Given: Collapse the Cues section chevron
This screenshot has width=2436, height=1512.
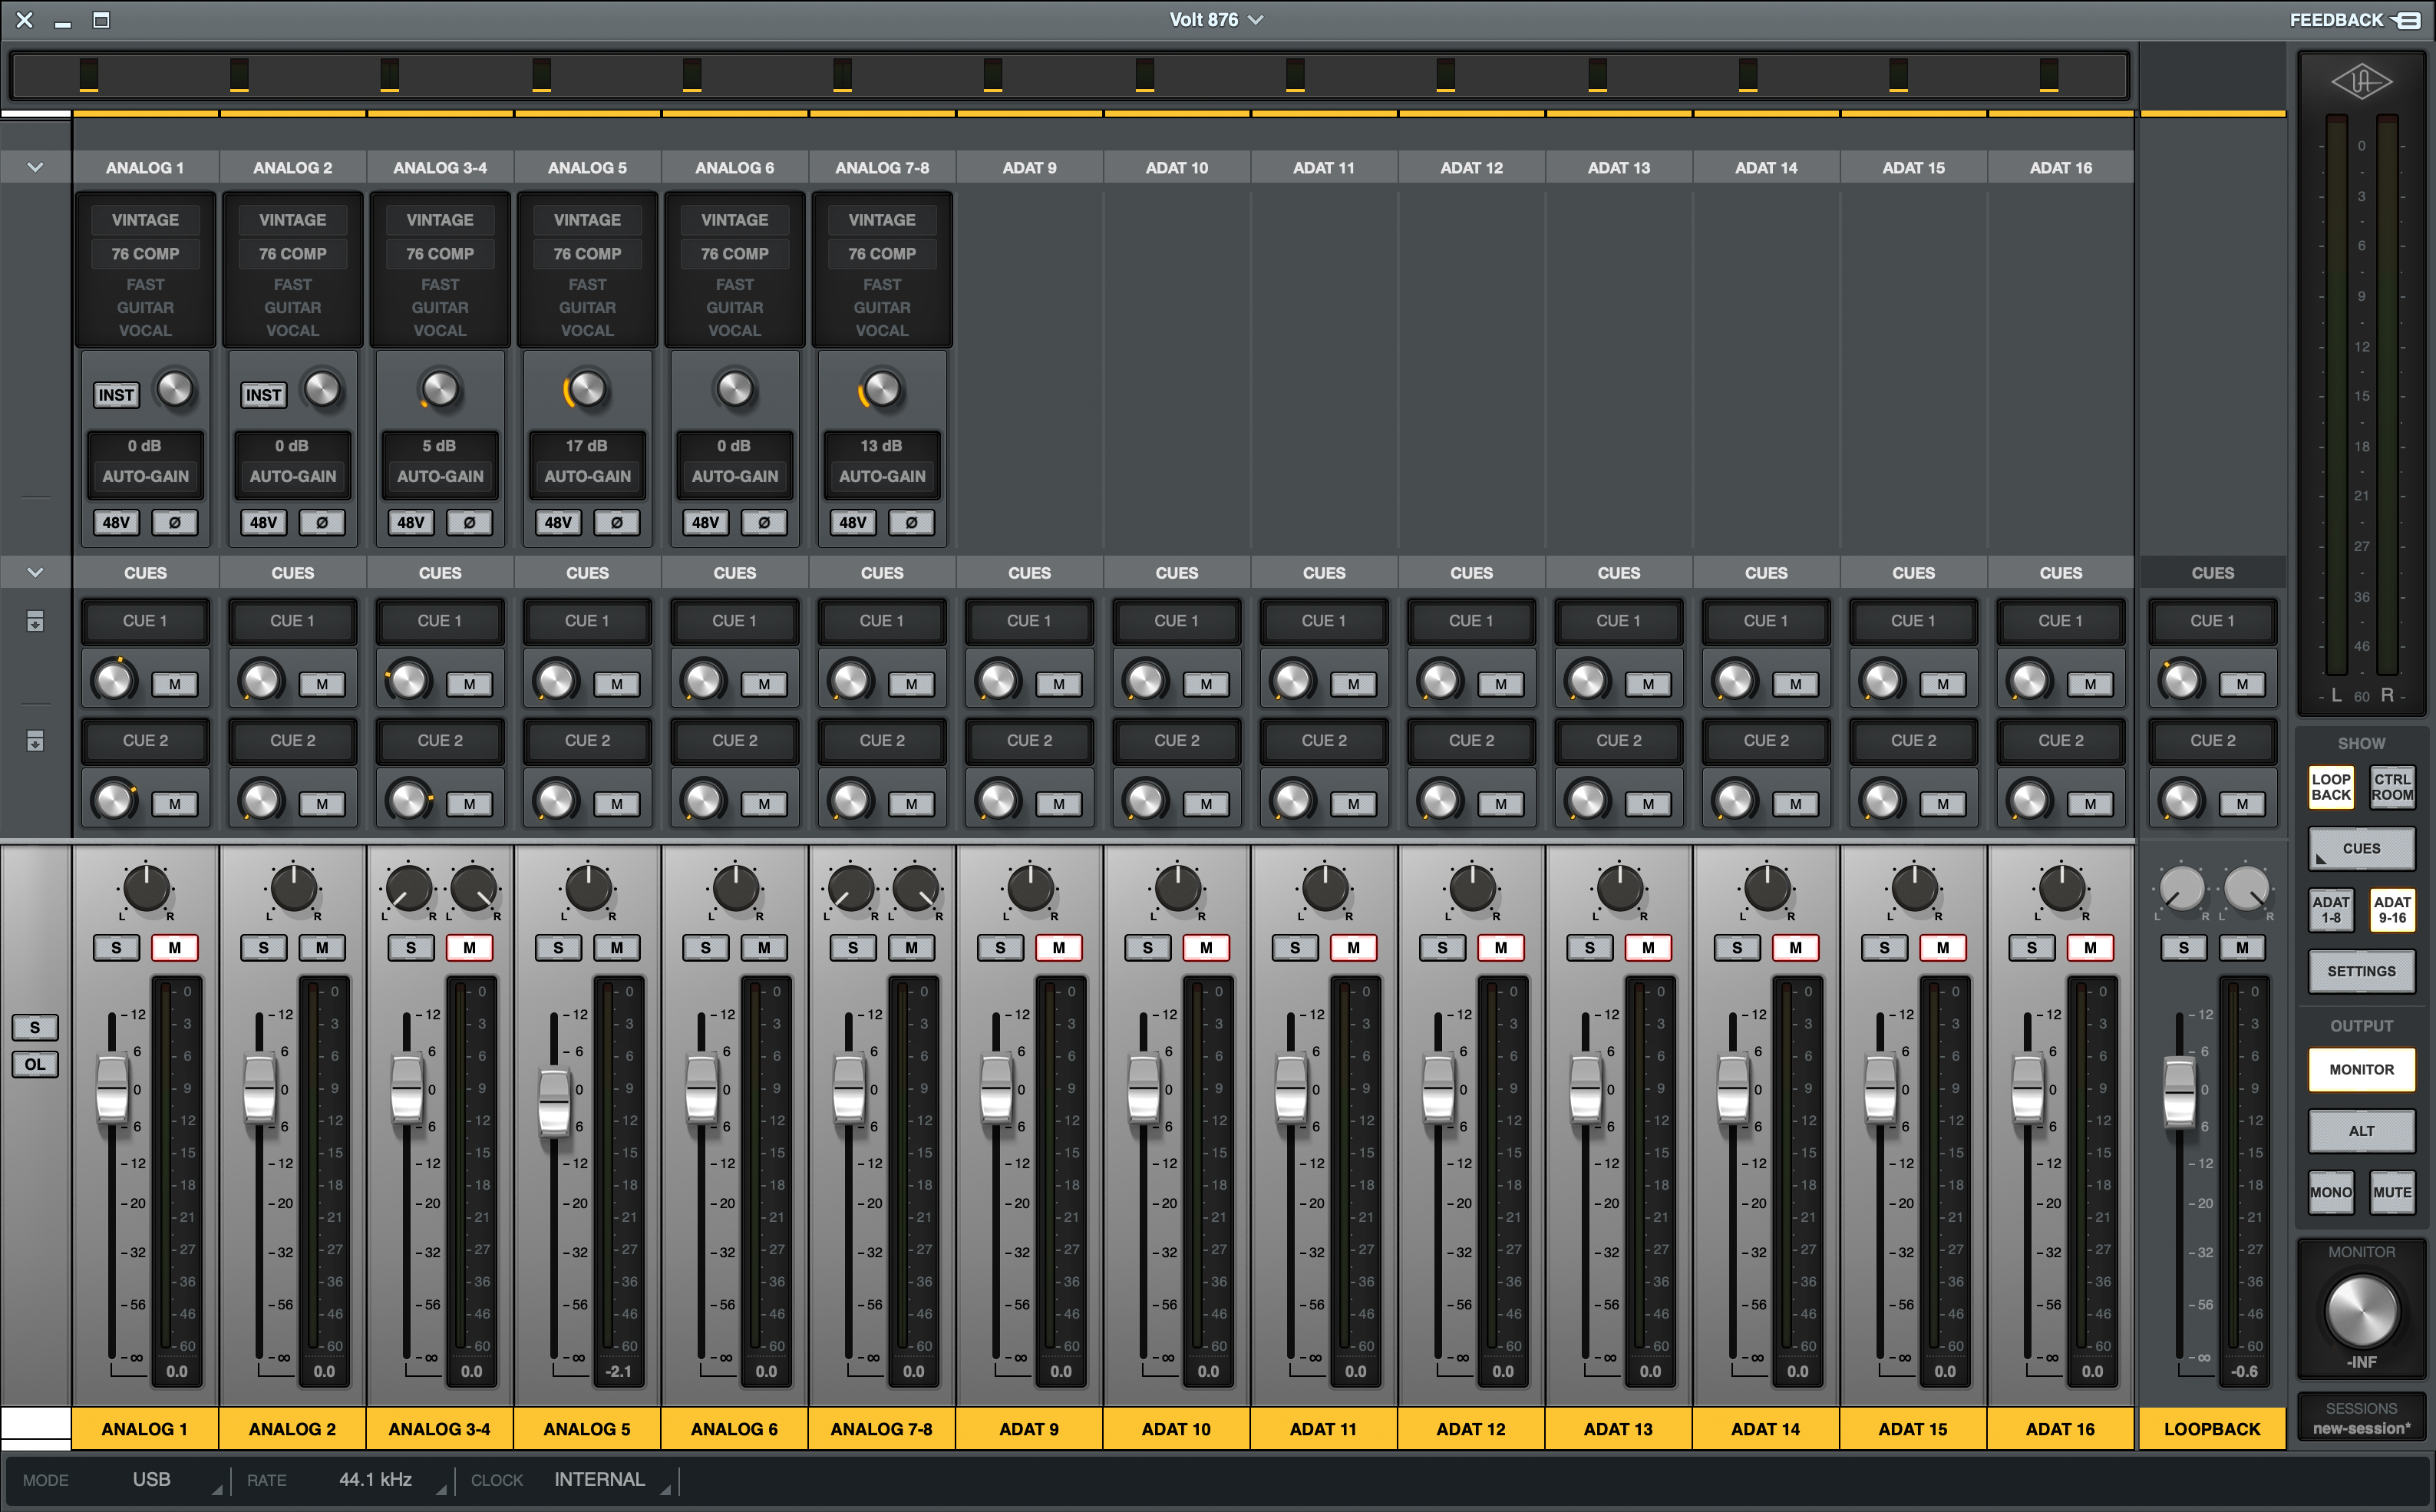Looking at the screenshot, I should [35, 572].
